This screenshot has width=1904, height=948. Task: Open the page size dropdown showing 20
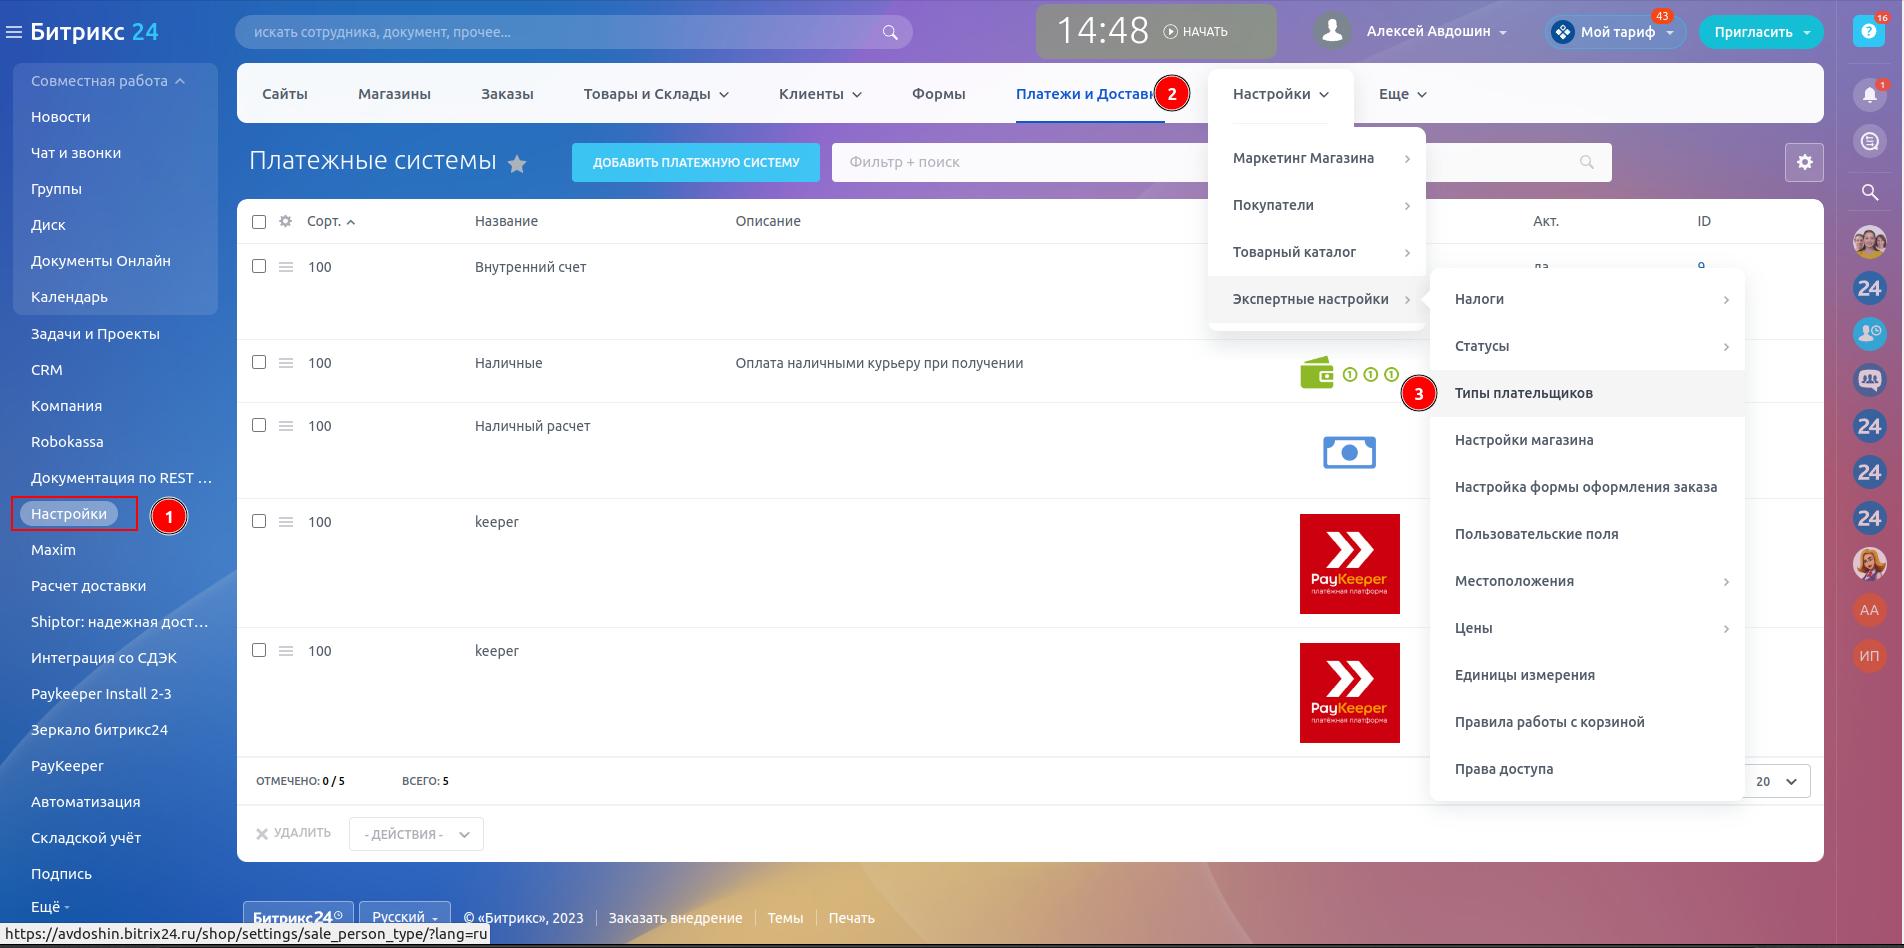tap(1776, 781)
